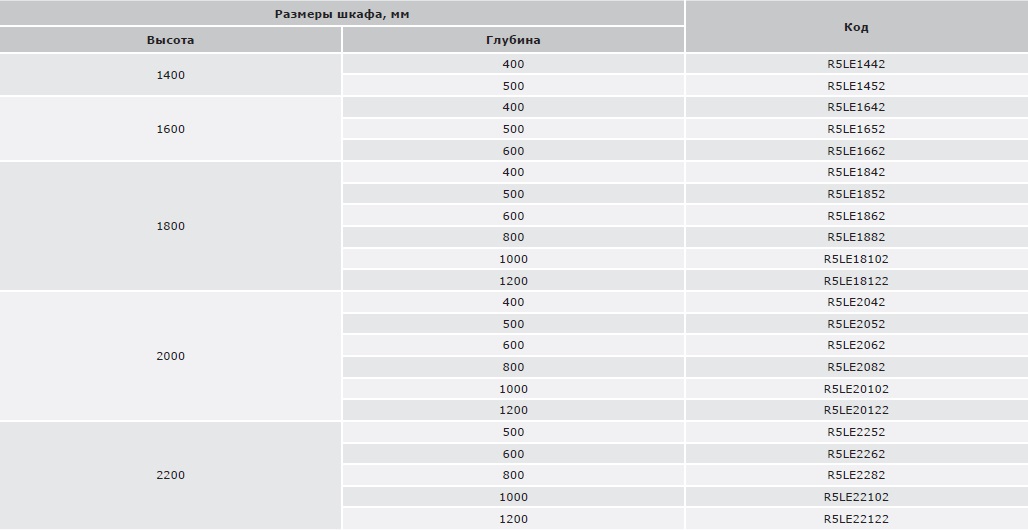Select the R5LE2282 code cell
1028x530 pixels.
tap(856, 475)
